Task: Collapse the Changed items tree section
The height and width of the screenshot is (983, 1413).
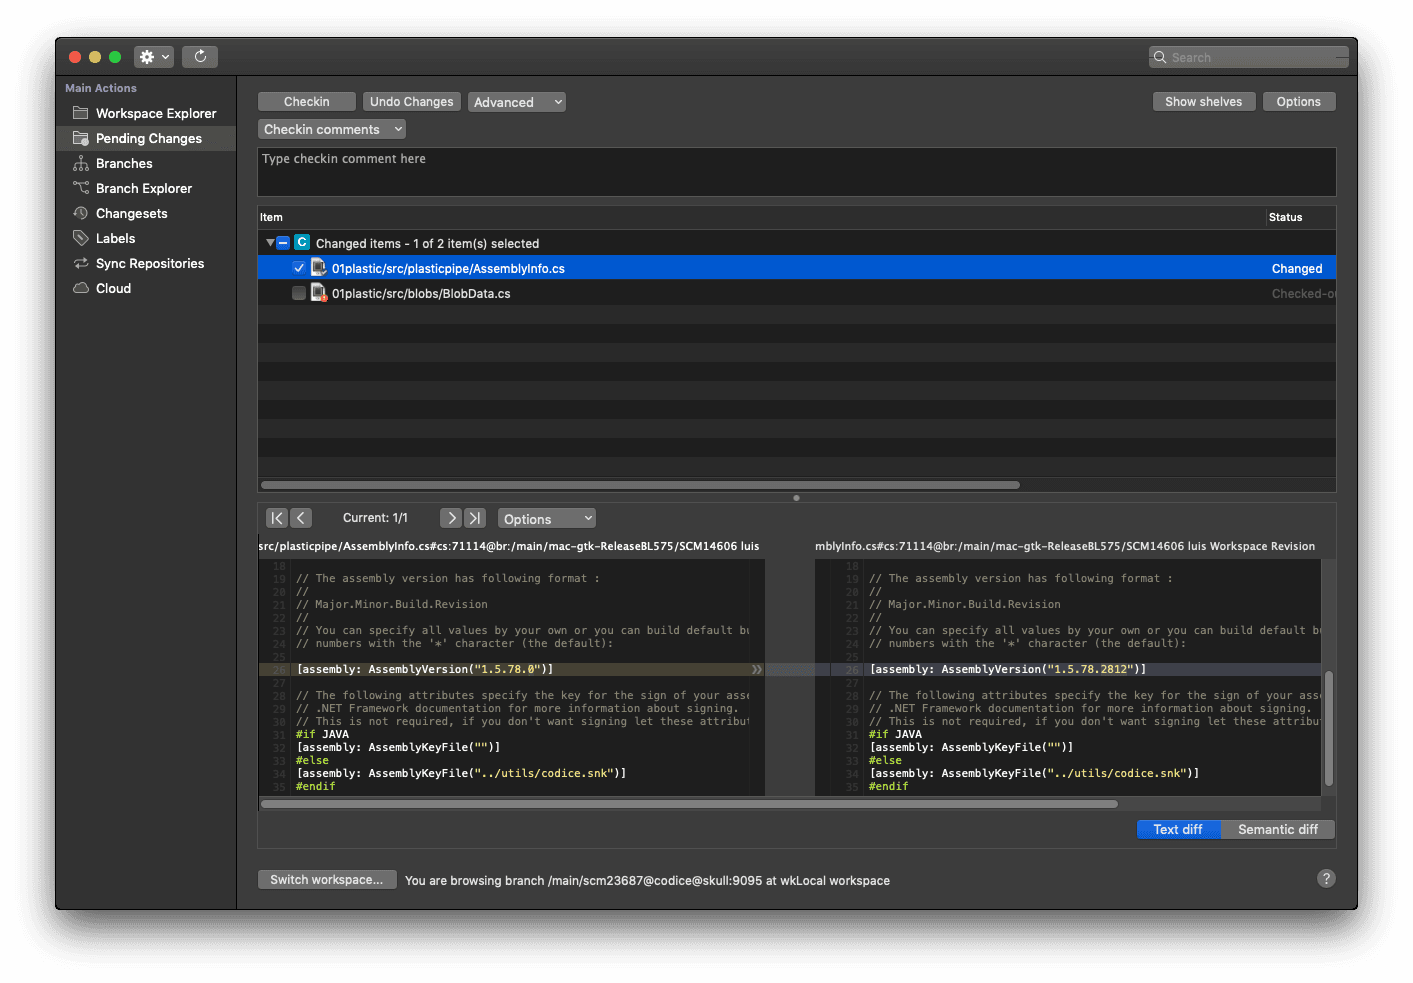Action: (x=269, y=242)
